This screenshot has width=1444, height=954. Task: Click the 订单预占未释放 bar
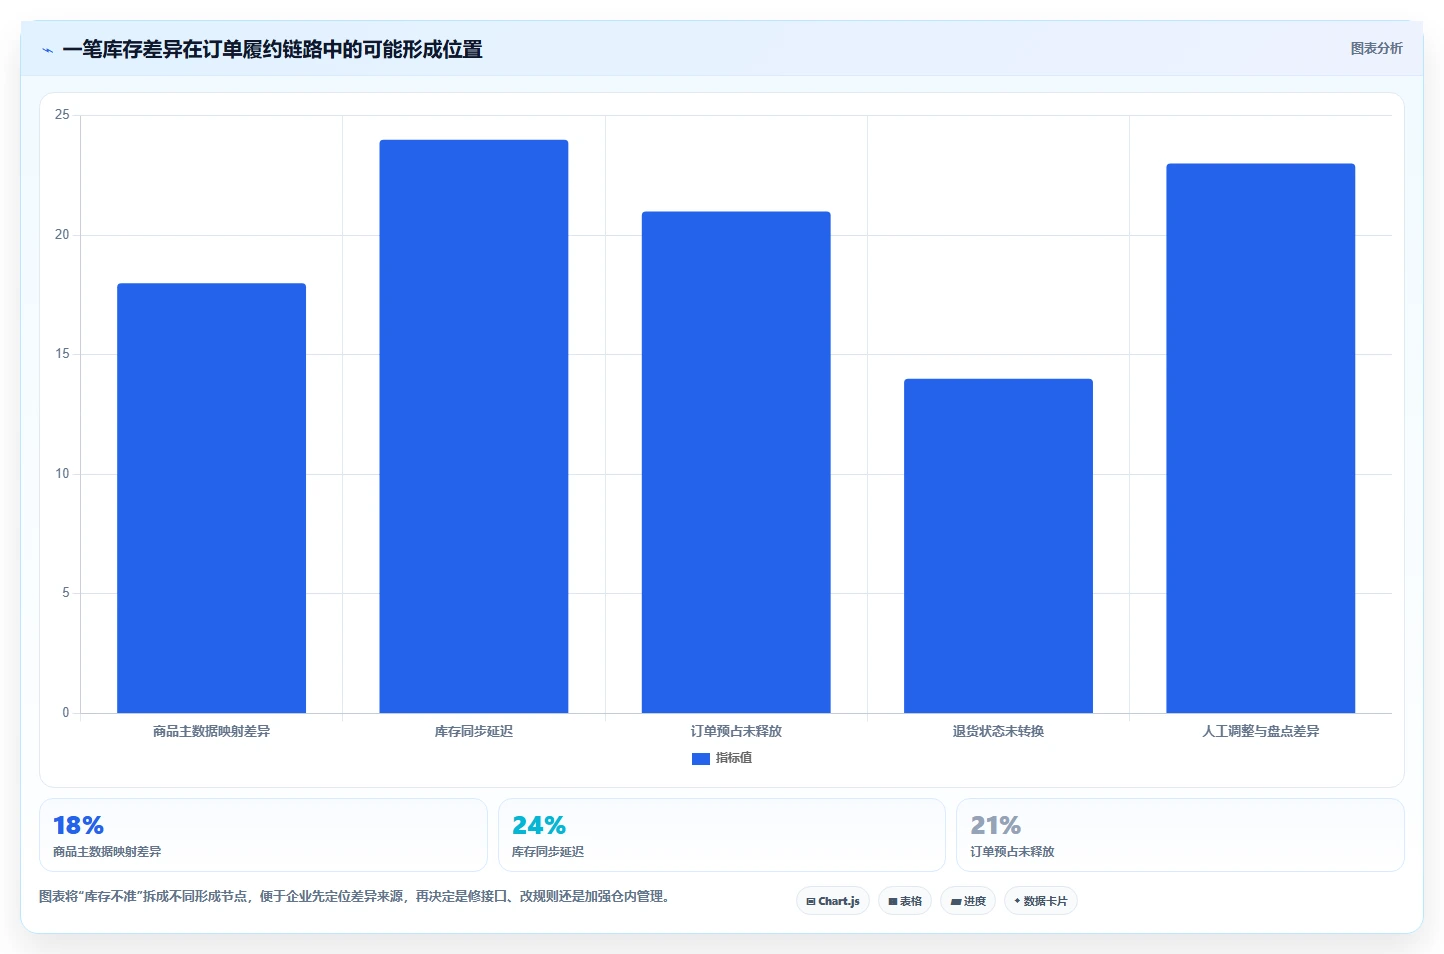click(736, 462)
